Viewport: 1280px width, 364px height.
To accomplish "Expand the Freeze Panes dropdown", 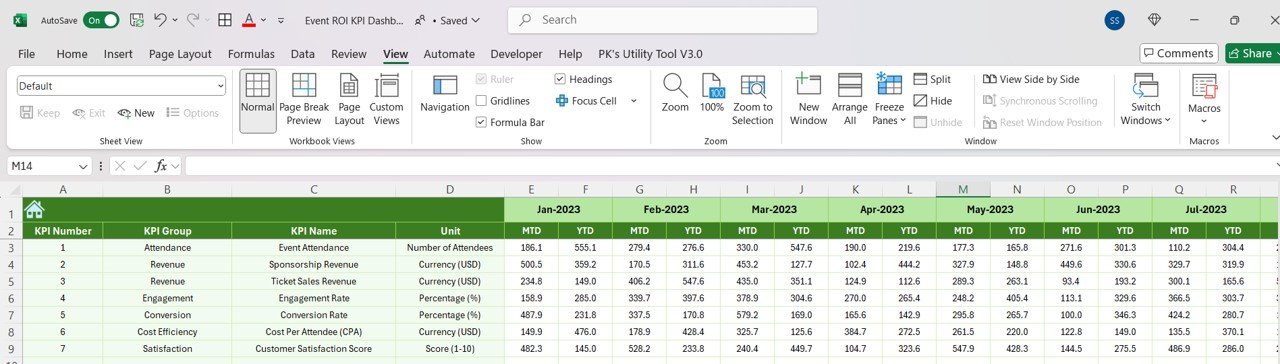I will tap(889, 101).
